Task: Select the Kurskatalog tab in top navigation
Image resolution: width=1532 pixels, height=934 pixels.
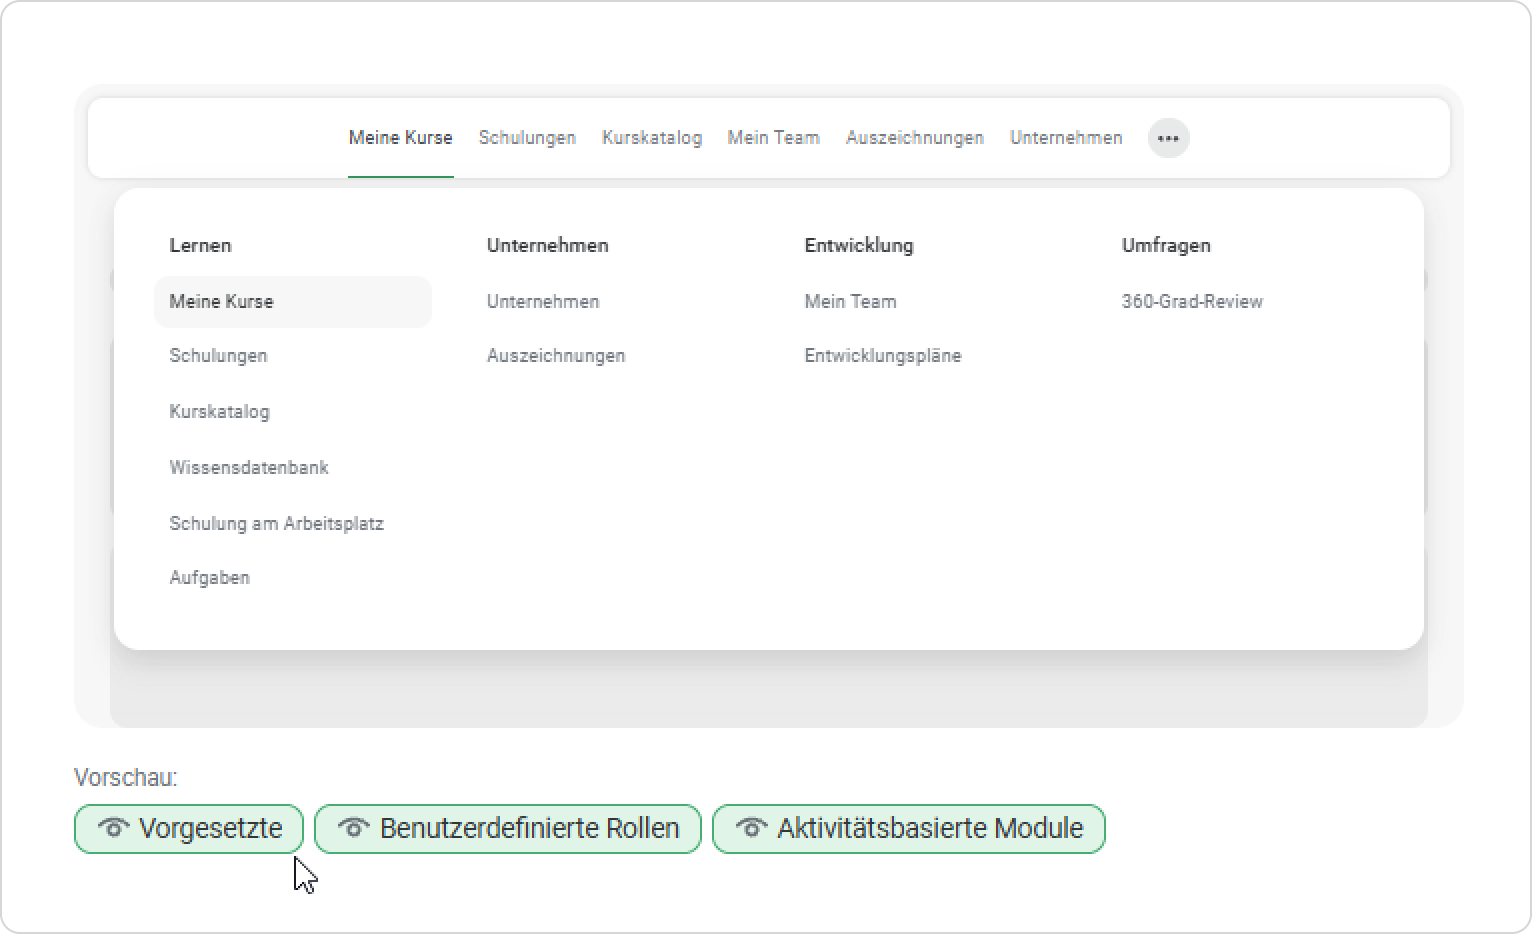Action: click(x=651, y=138)
